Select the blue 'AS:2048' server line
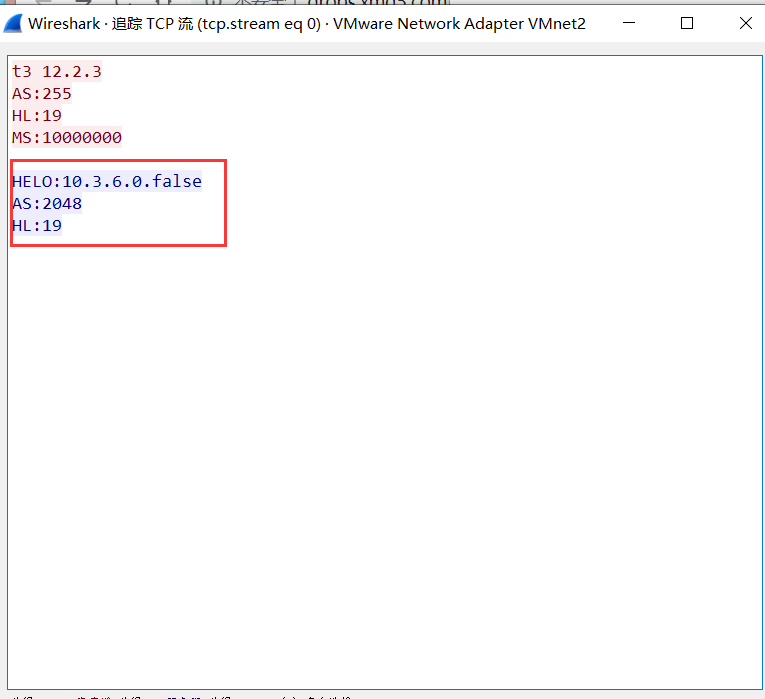Image resolution: width=765 pixels, height=699 pixels. (x=47, y=204)
